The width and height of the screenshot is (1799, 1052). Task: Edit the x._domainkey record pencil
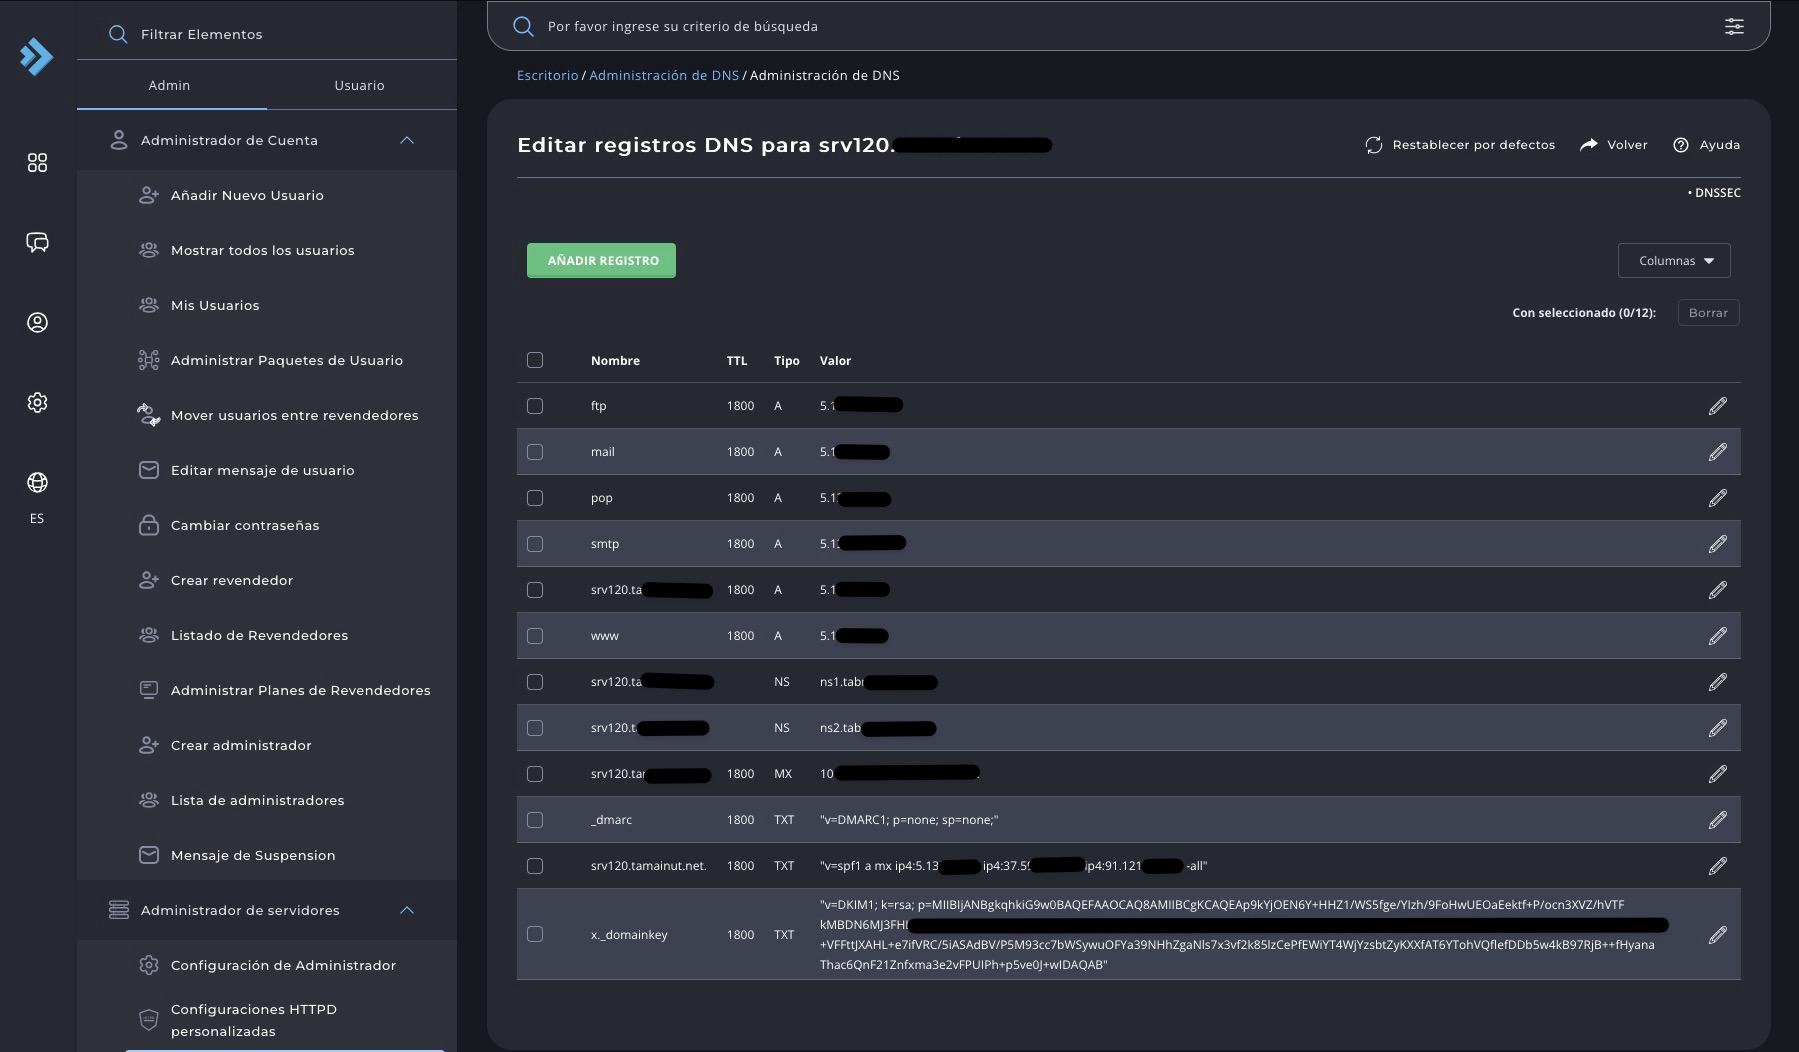click(x=1717, y=935)
